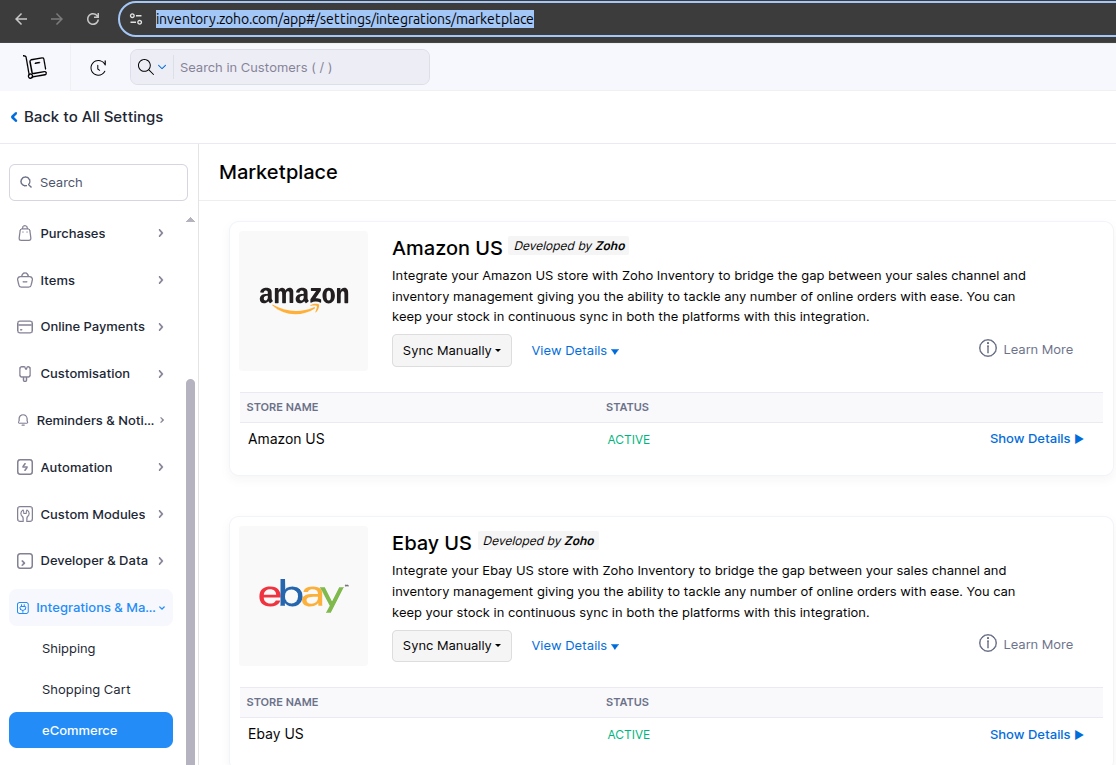Open Learn More for Amazon US
Image resolution: width=1116 pixels, height=765 pixels.
(1038, 349)
